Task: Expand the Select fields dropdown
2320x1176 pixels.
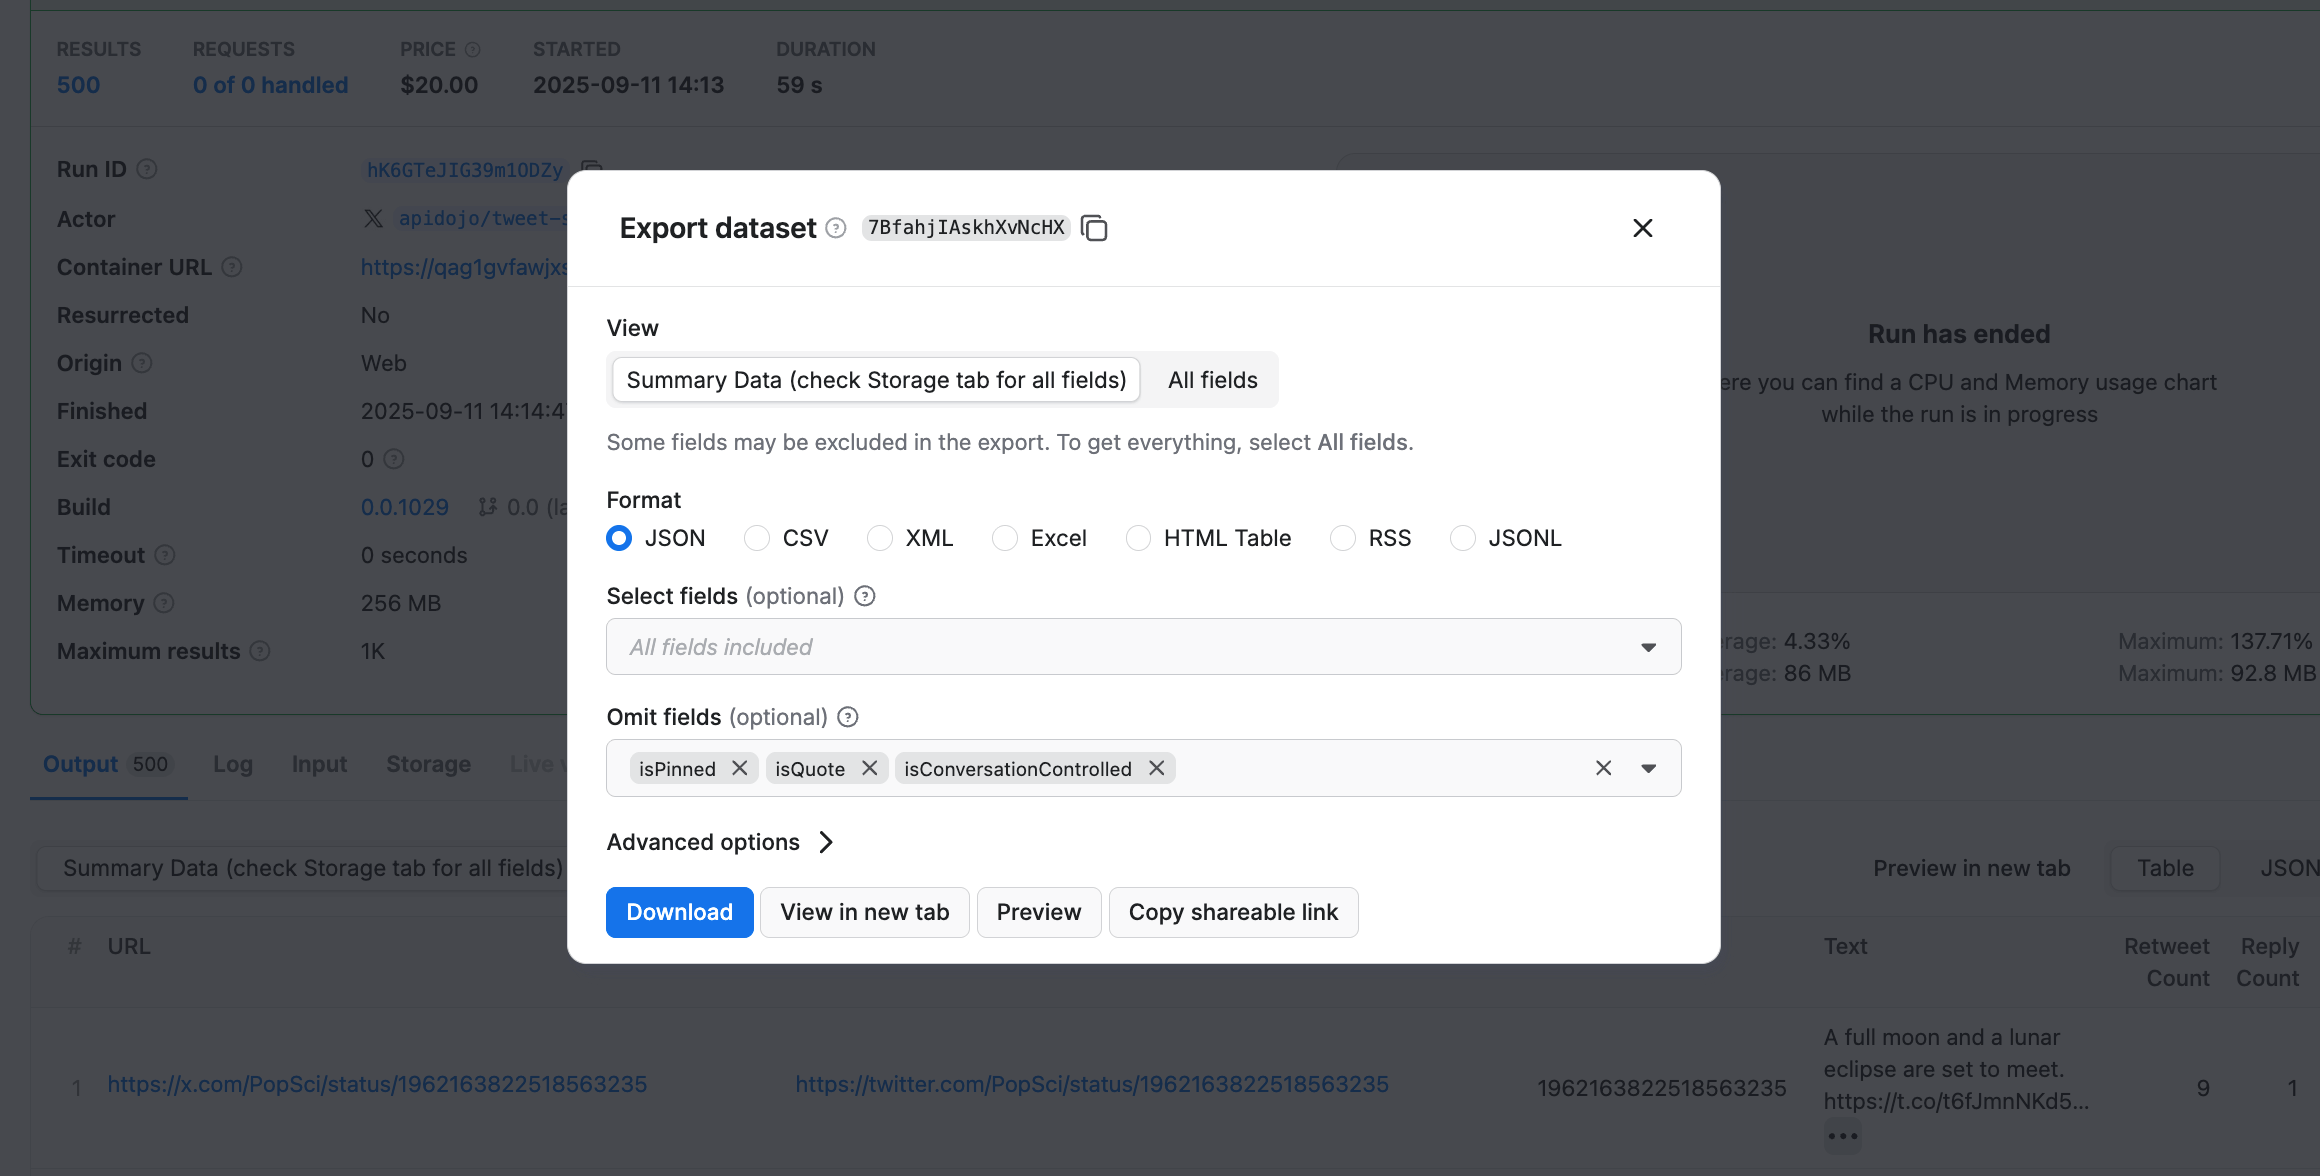Action: pos(1647,647)
